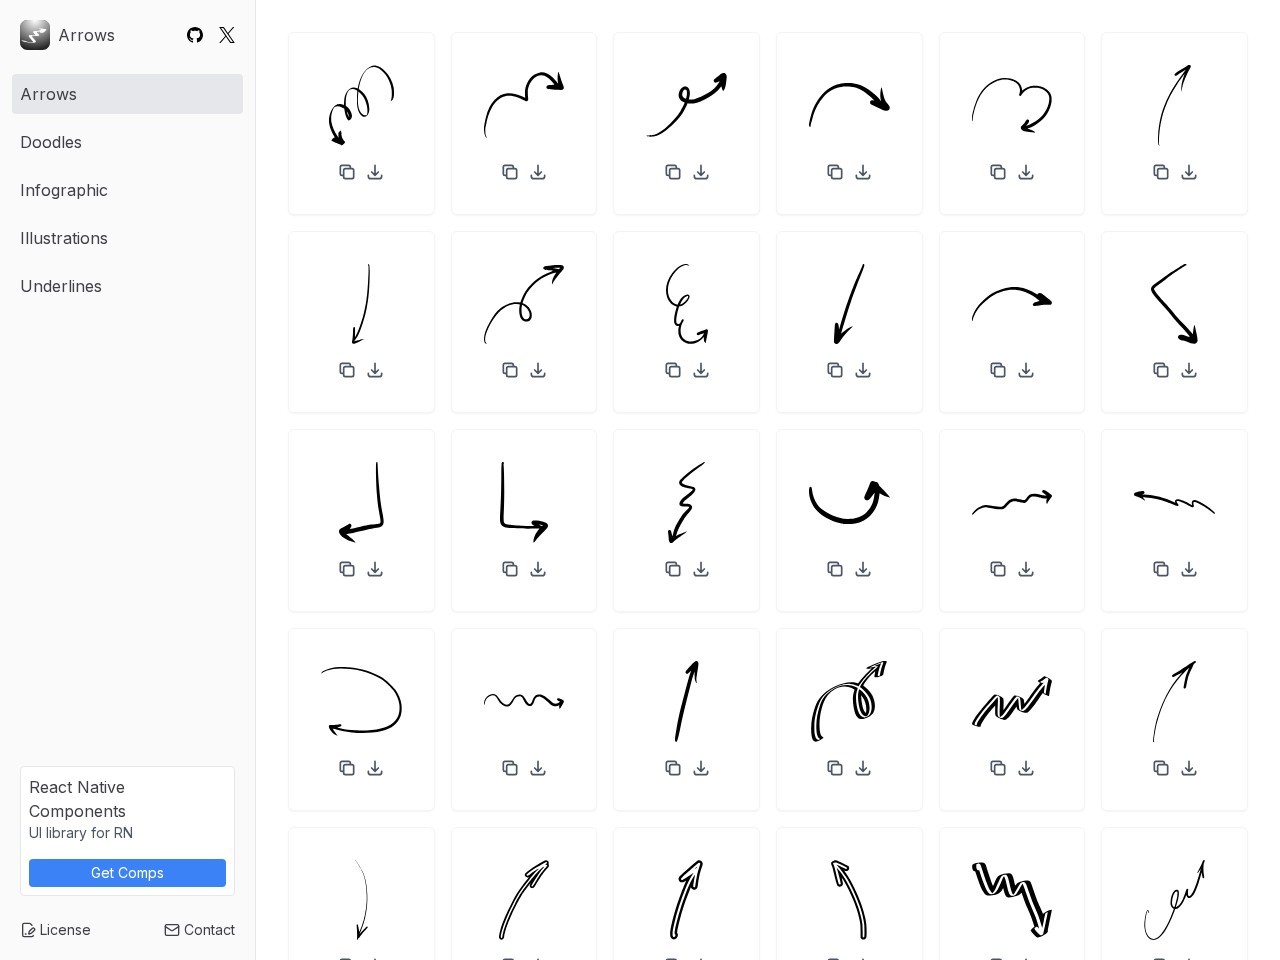Click the Get Comps button
The image size is (1280, 960).
point(127,873)
